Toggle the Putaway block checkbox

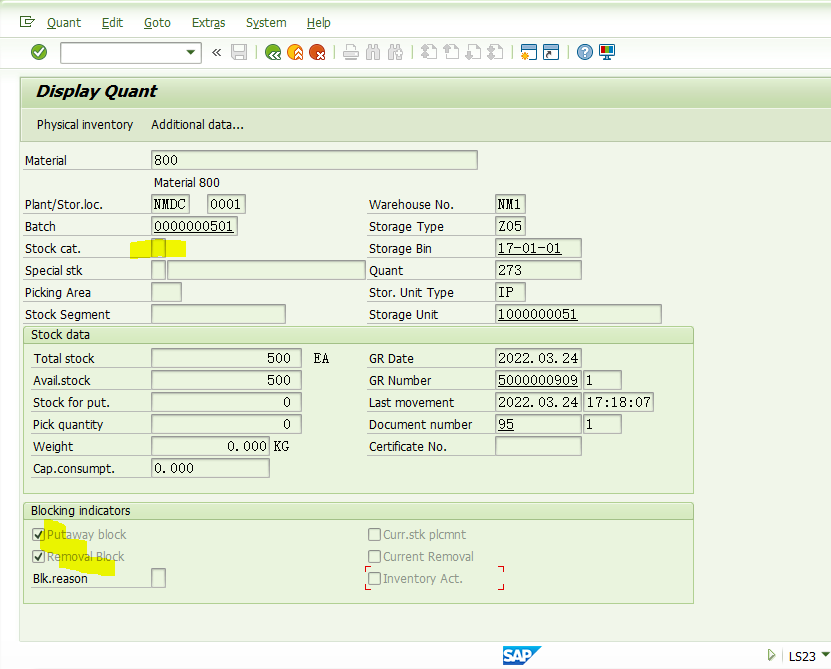37,534
